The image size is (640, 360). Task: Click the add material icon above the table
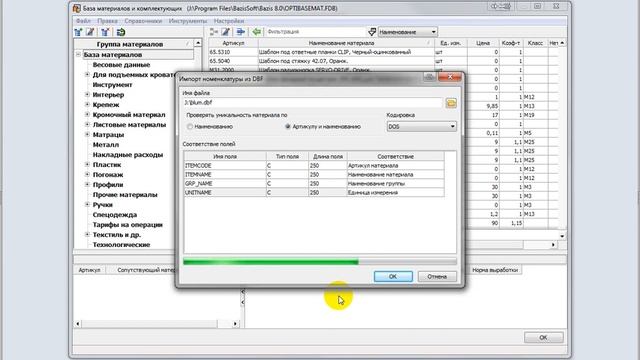coord(214,31)
